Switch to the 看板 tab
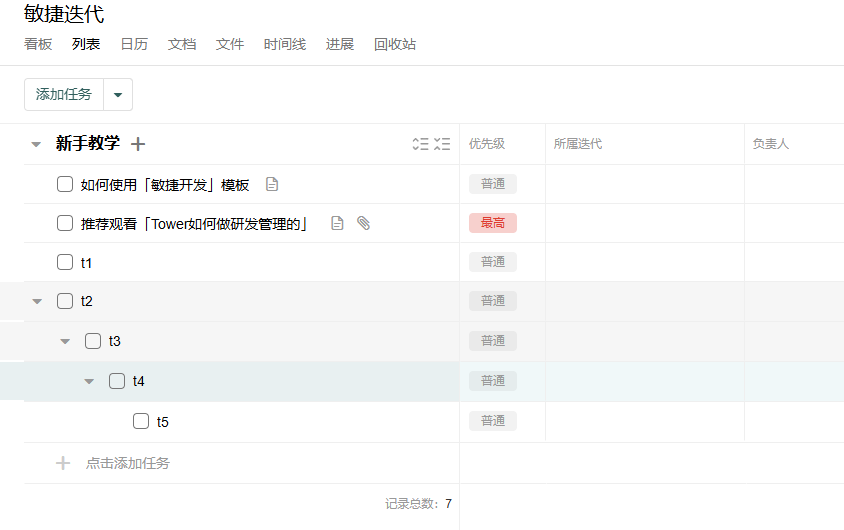The image size is (844, 530). 38,44
